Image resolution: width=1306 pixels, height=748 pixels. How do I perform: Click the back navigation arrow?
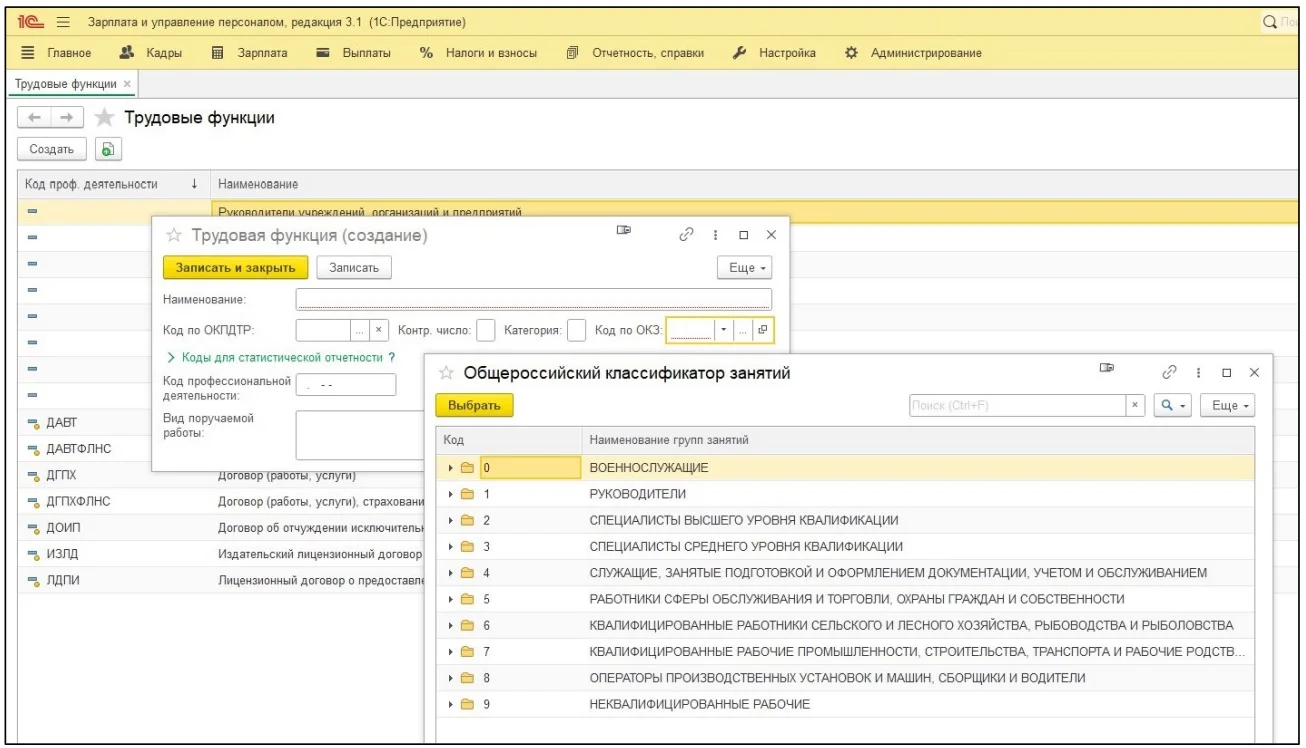coord(34,119)
